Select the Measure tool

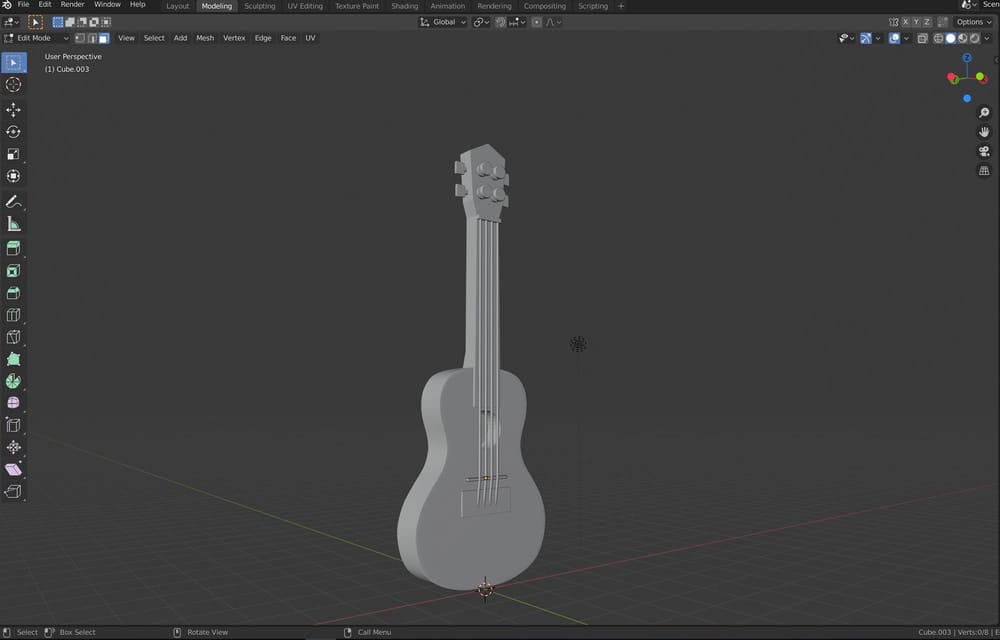pyautogui.click(x=13, y=224)
